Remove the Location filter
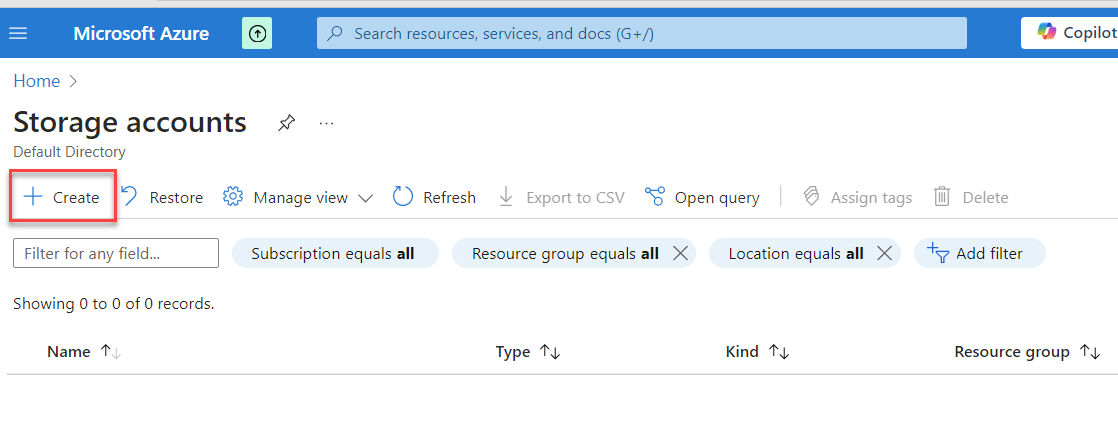 point(885,253)
